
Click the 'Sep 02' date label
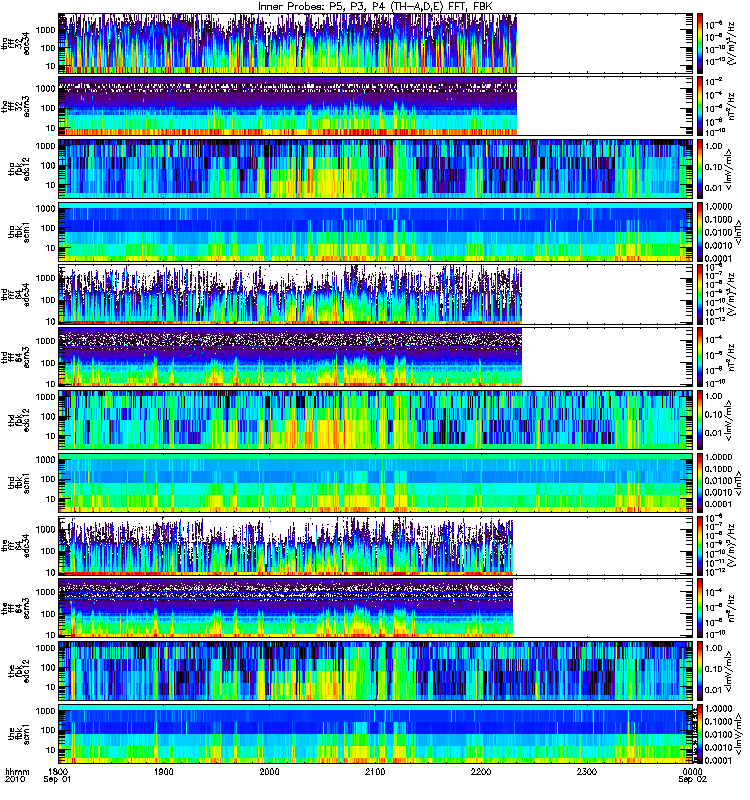692,780
